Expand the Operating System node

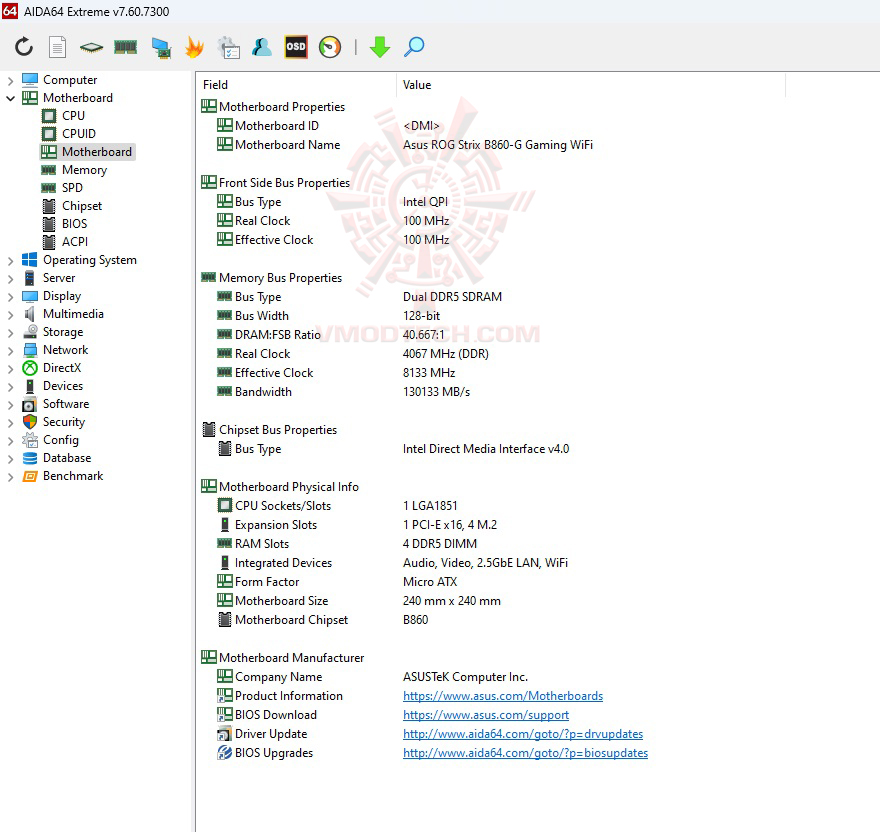(10, 260)
